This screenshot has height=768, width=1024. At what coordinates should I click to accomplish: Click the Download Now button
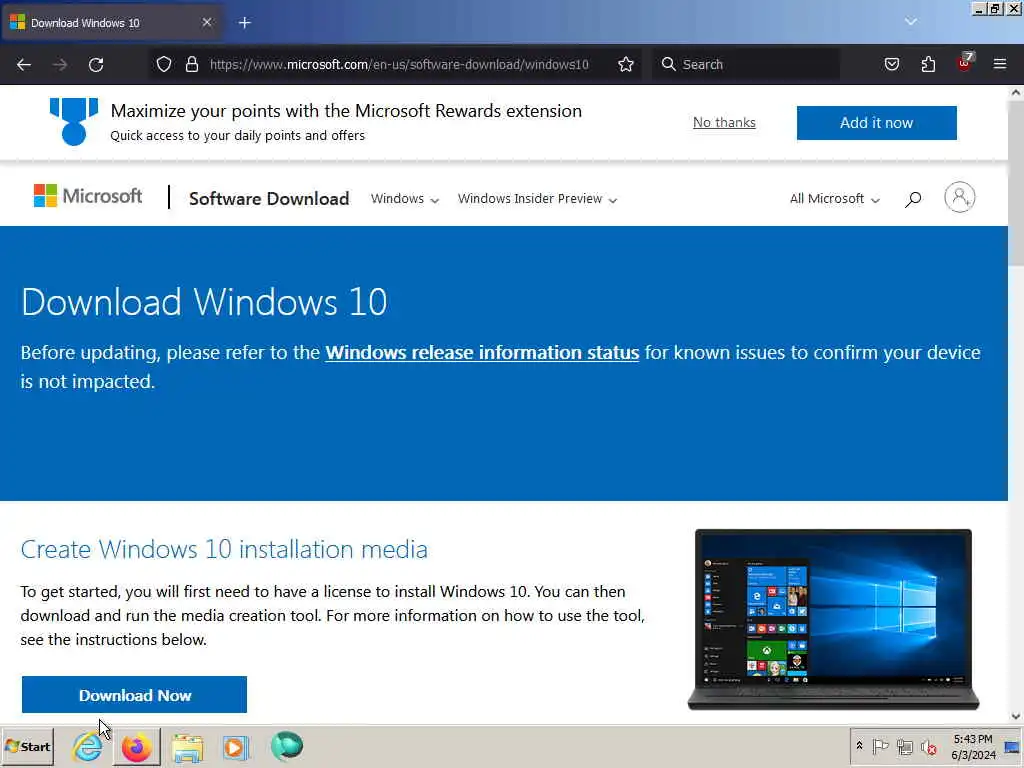135,695
